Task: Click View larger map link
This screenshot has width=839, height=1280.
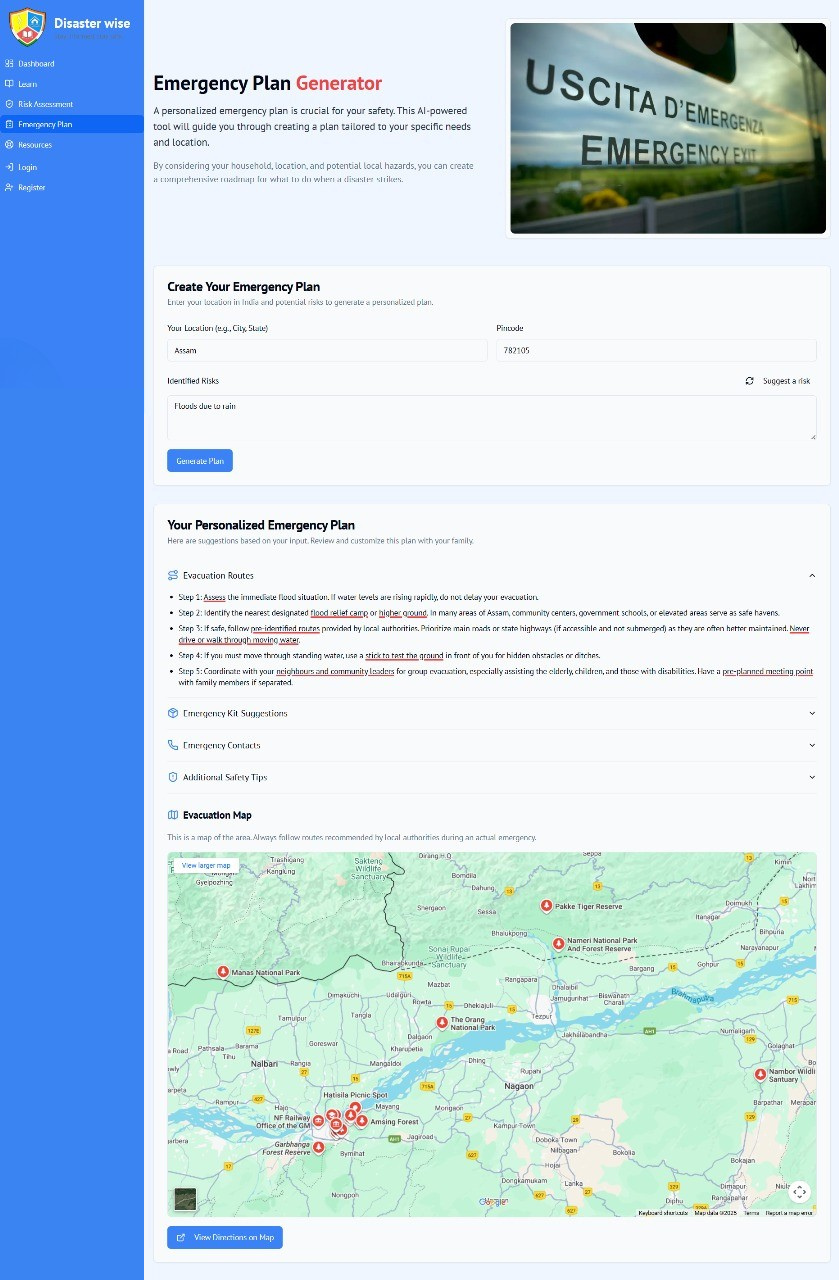Action: [x=205, y=865]
